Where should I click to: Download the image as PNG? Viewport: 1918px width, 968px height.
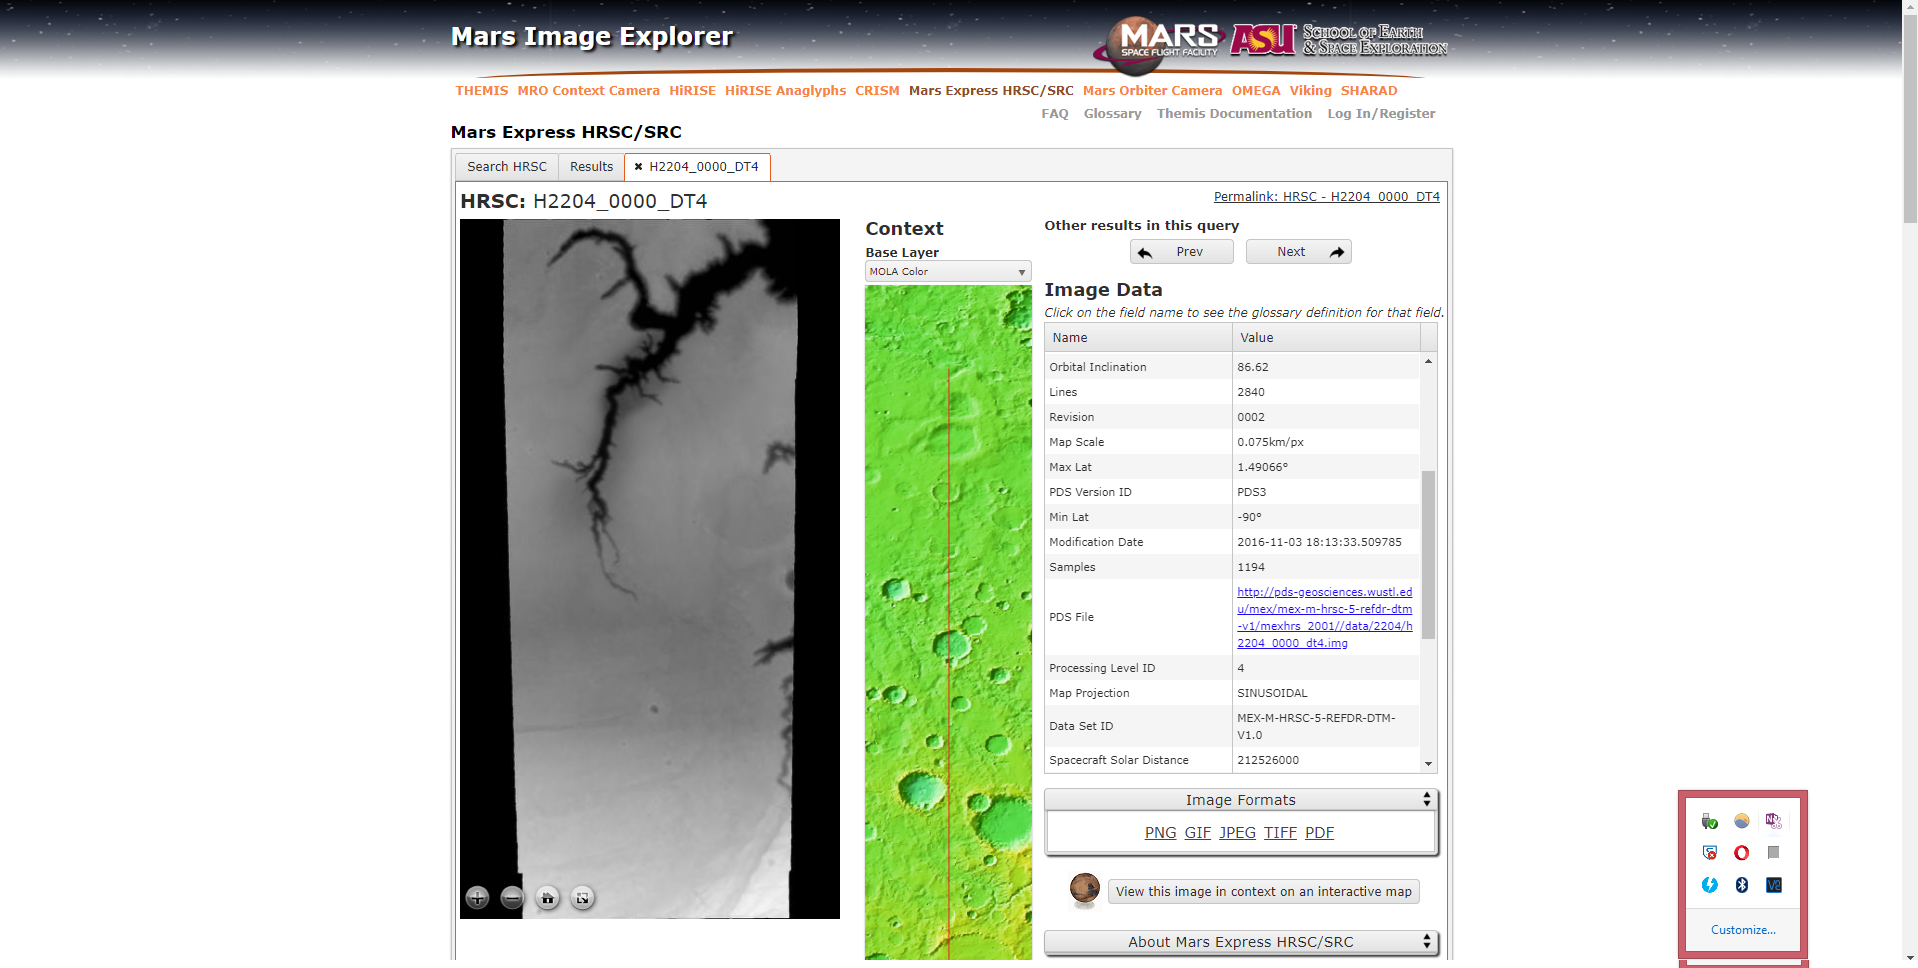(1161, 833)
